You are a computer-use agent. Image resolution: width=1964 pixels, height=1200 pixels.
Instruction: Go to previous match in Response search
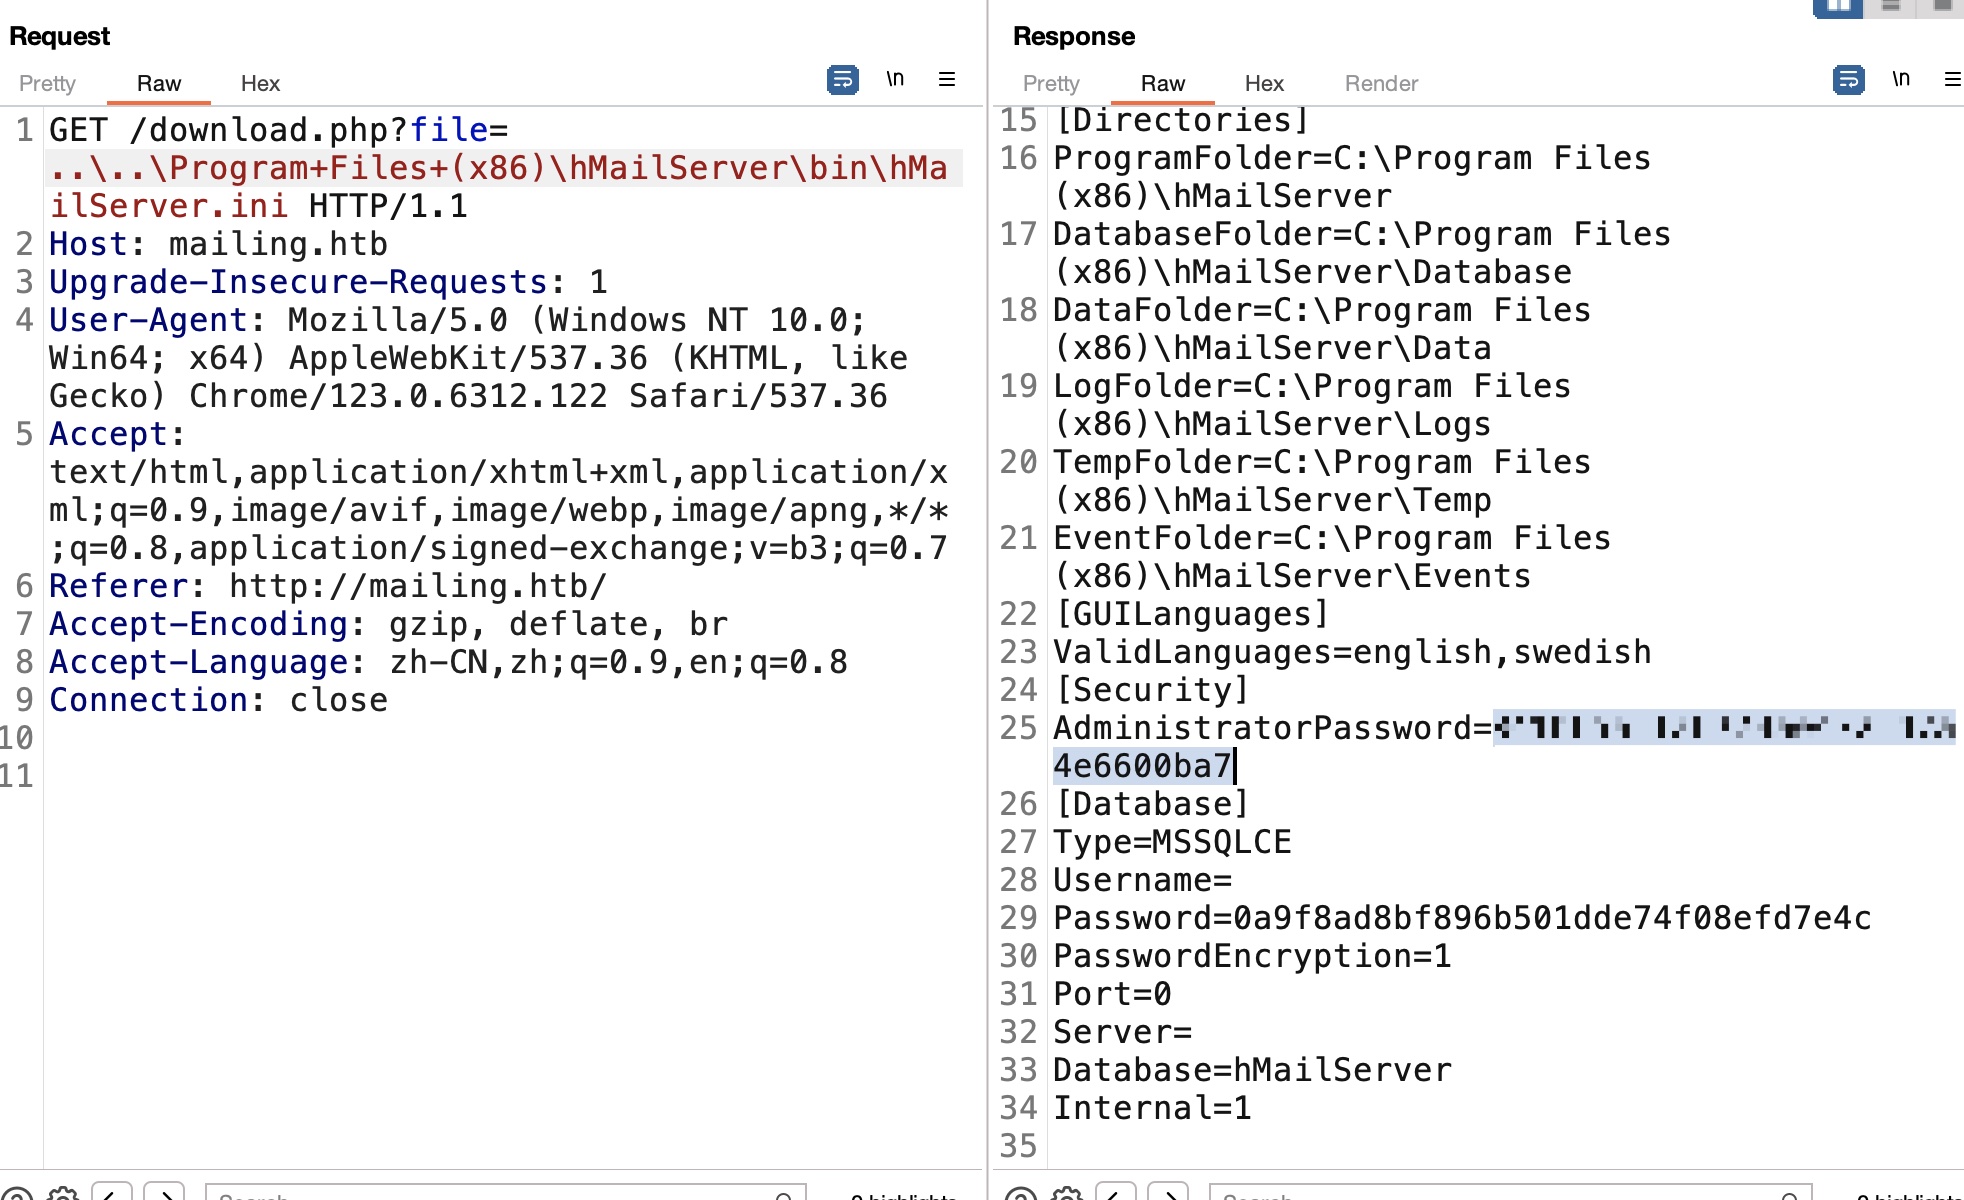tap(1116, 1194)
